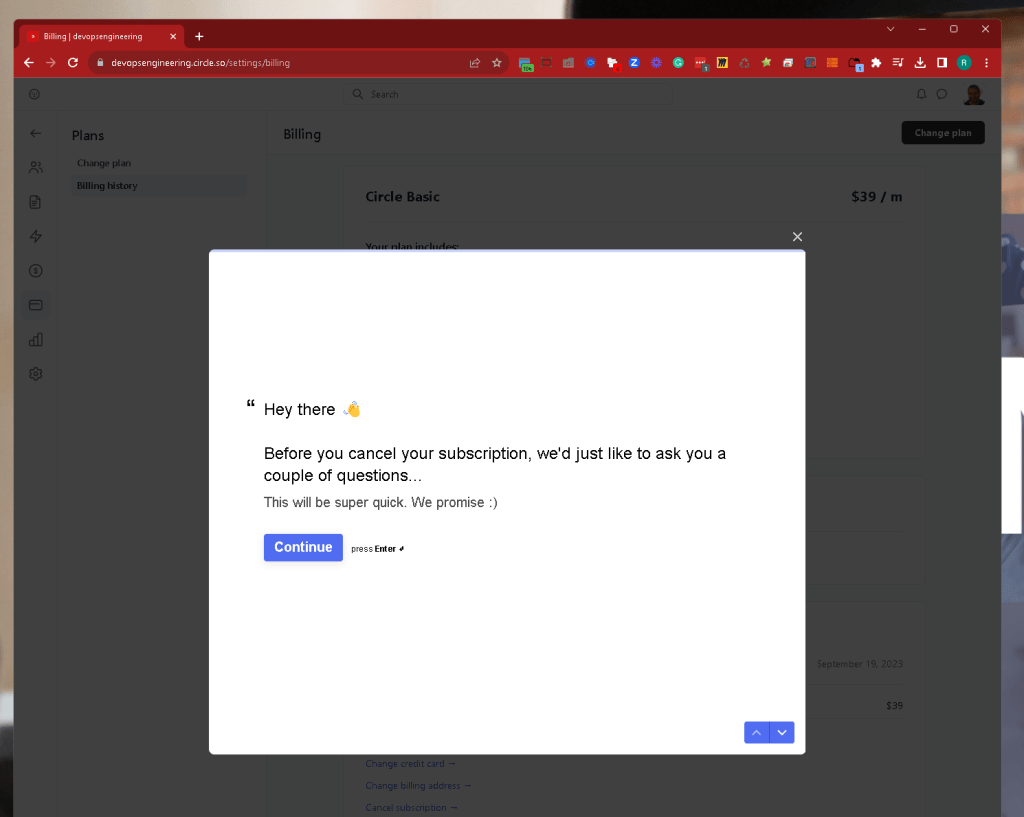Viewport: 1024px width, 817px height.
Task: Select the Billing | devopsengineering tab
Action: point(102,37)
